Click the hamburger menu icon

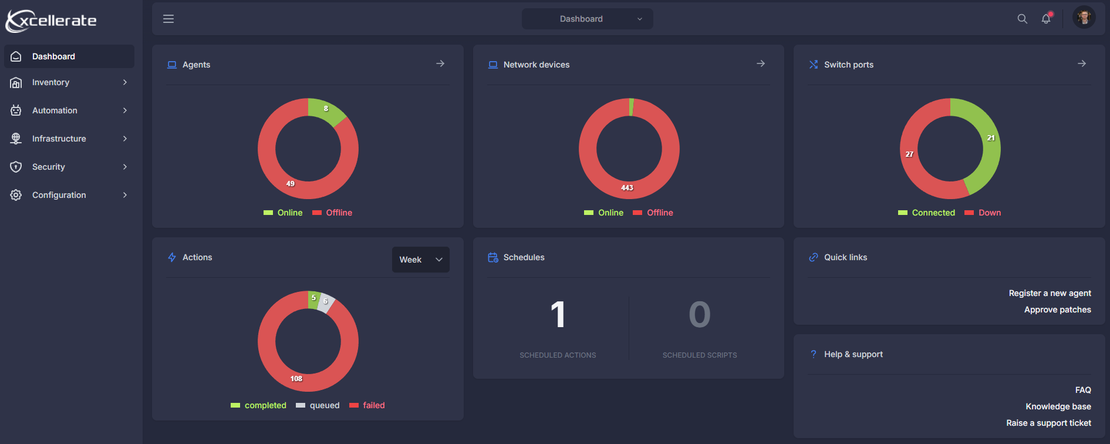(168, 19)
